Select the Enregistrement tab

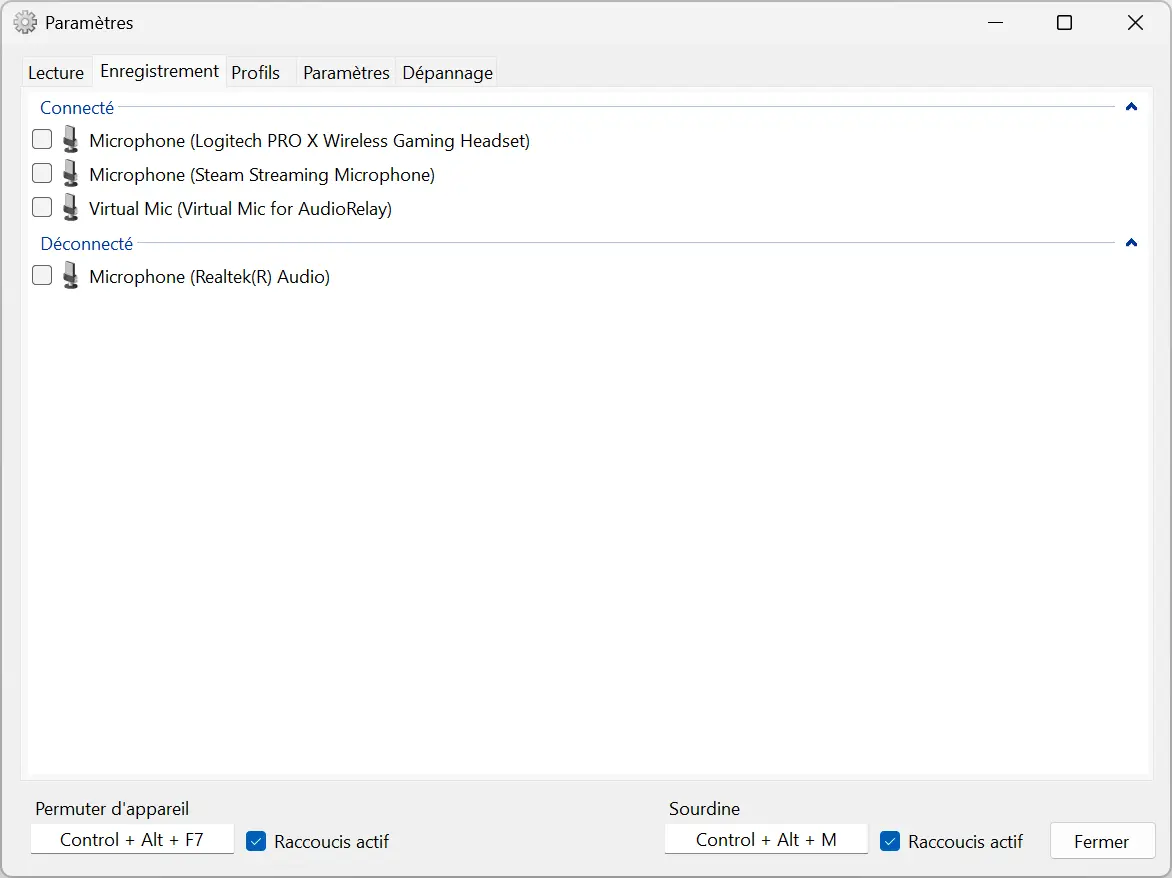159,72
